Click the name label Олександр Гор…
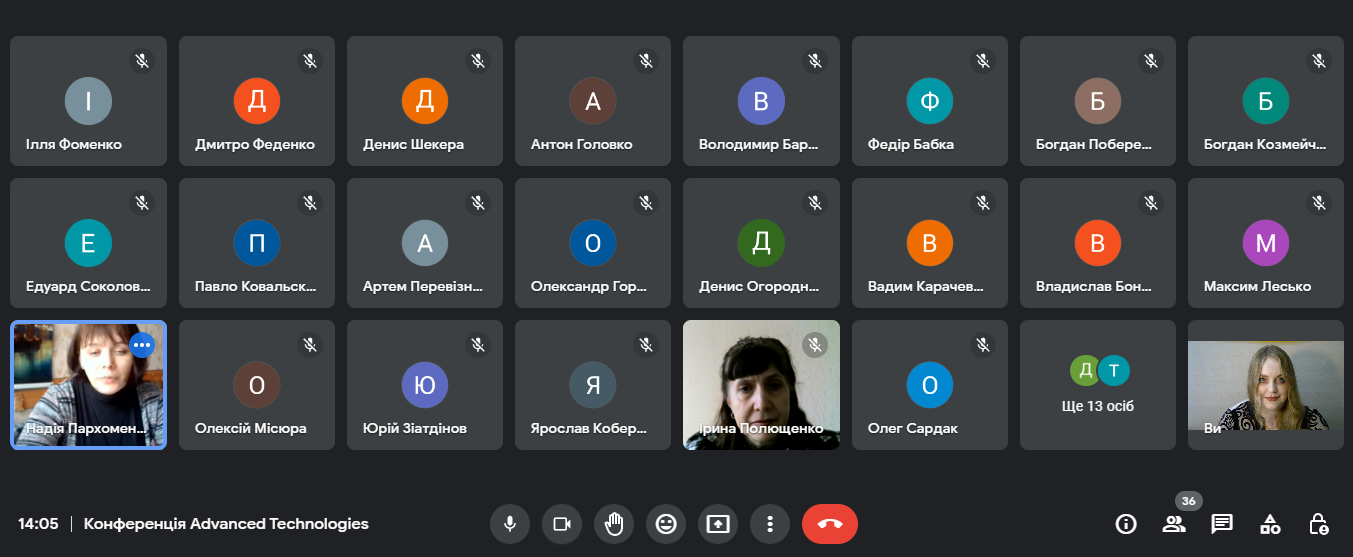Image resolution: width=1353 pixels, height=557 pixels. point(588,286)
